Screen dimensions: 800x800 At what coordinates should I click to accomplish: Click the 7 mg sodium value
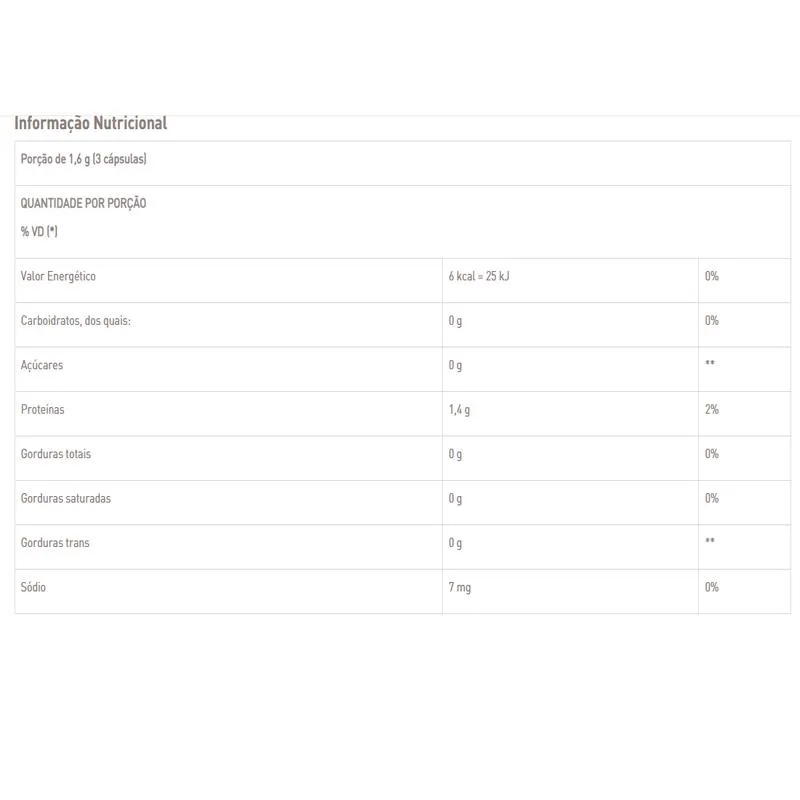459,587
